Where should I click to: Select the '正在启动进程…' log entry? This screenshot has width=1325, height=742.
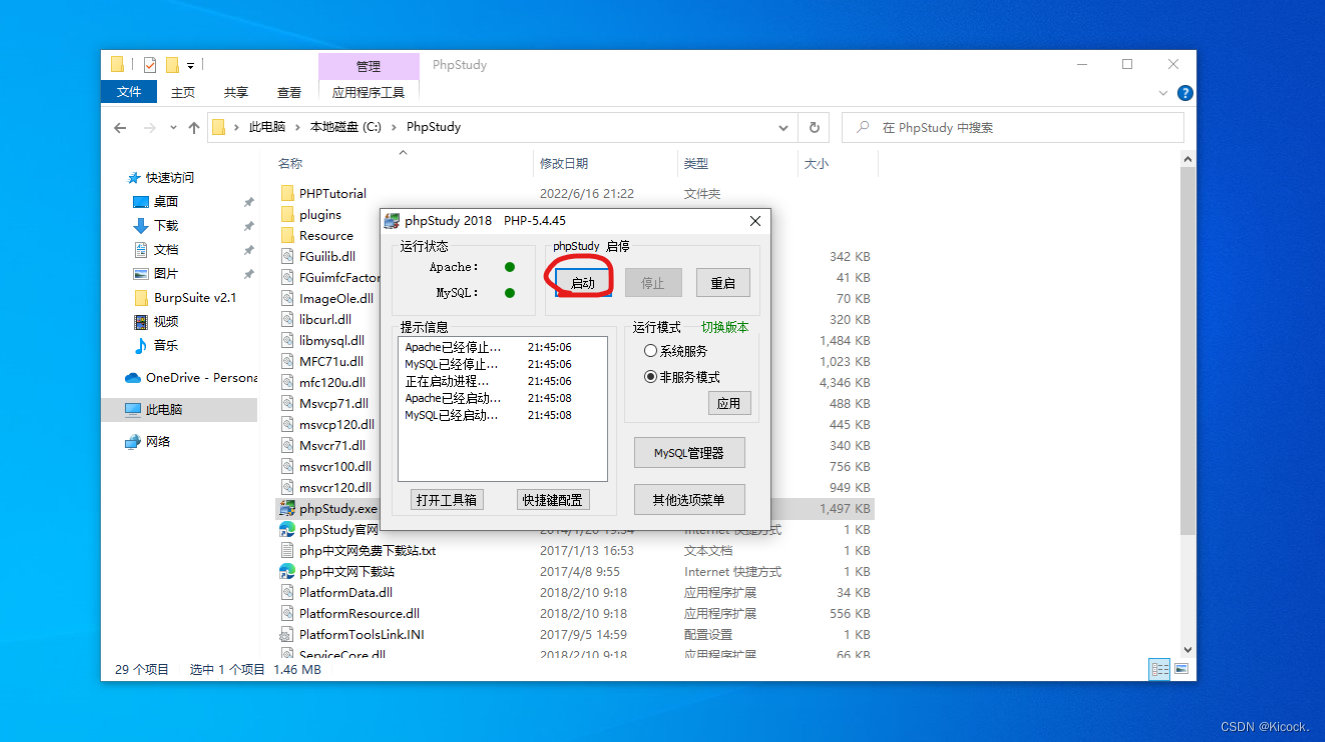[x=488, y=381]
